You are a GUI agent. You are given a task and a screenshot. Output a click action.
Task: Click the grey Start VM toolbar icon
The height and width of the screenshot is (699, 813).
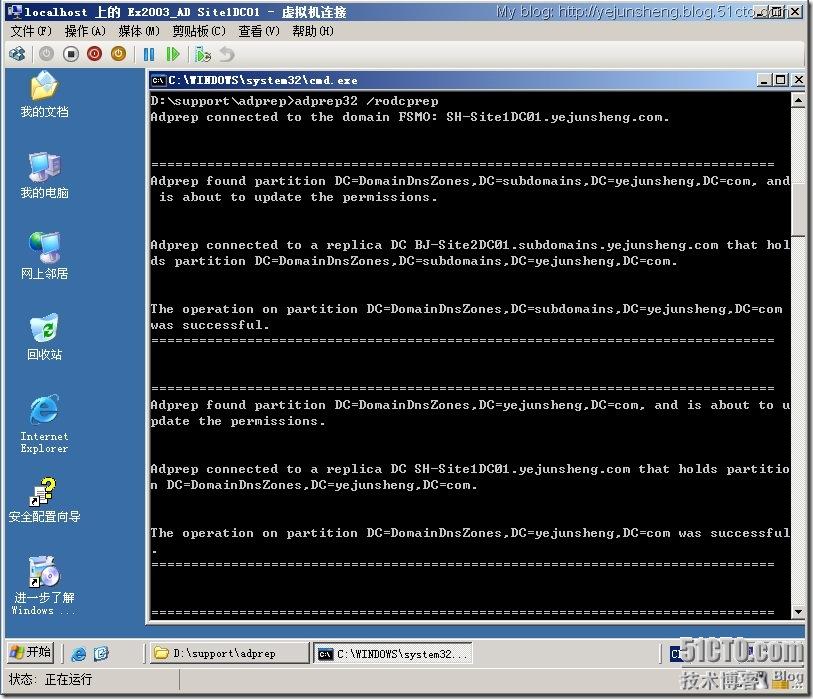(x=46, y=54)
